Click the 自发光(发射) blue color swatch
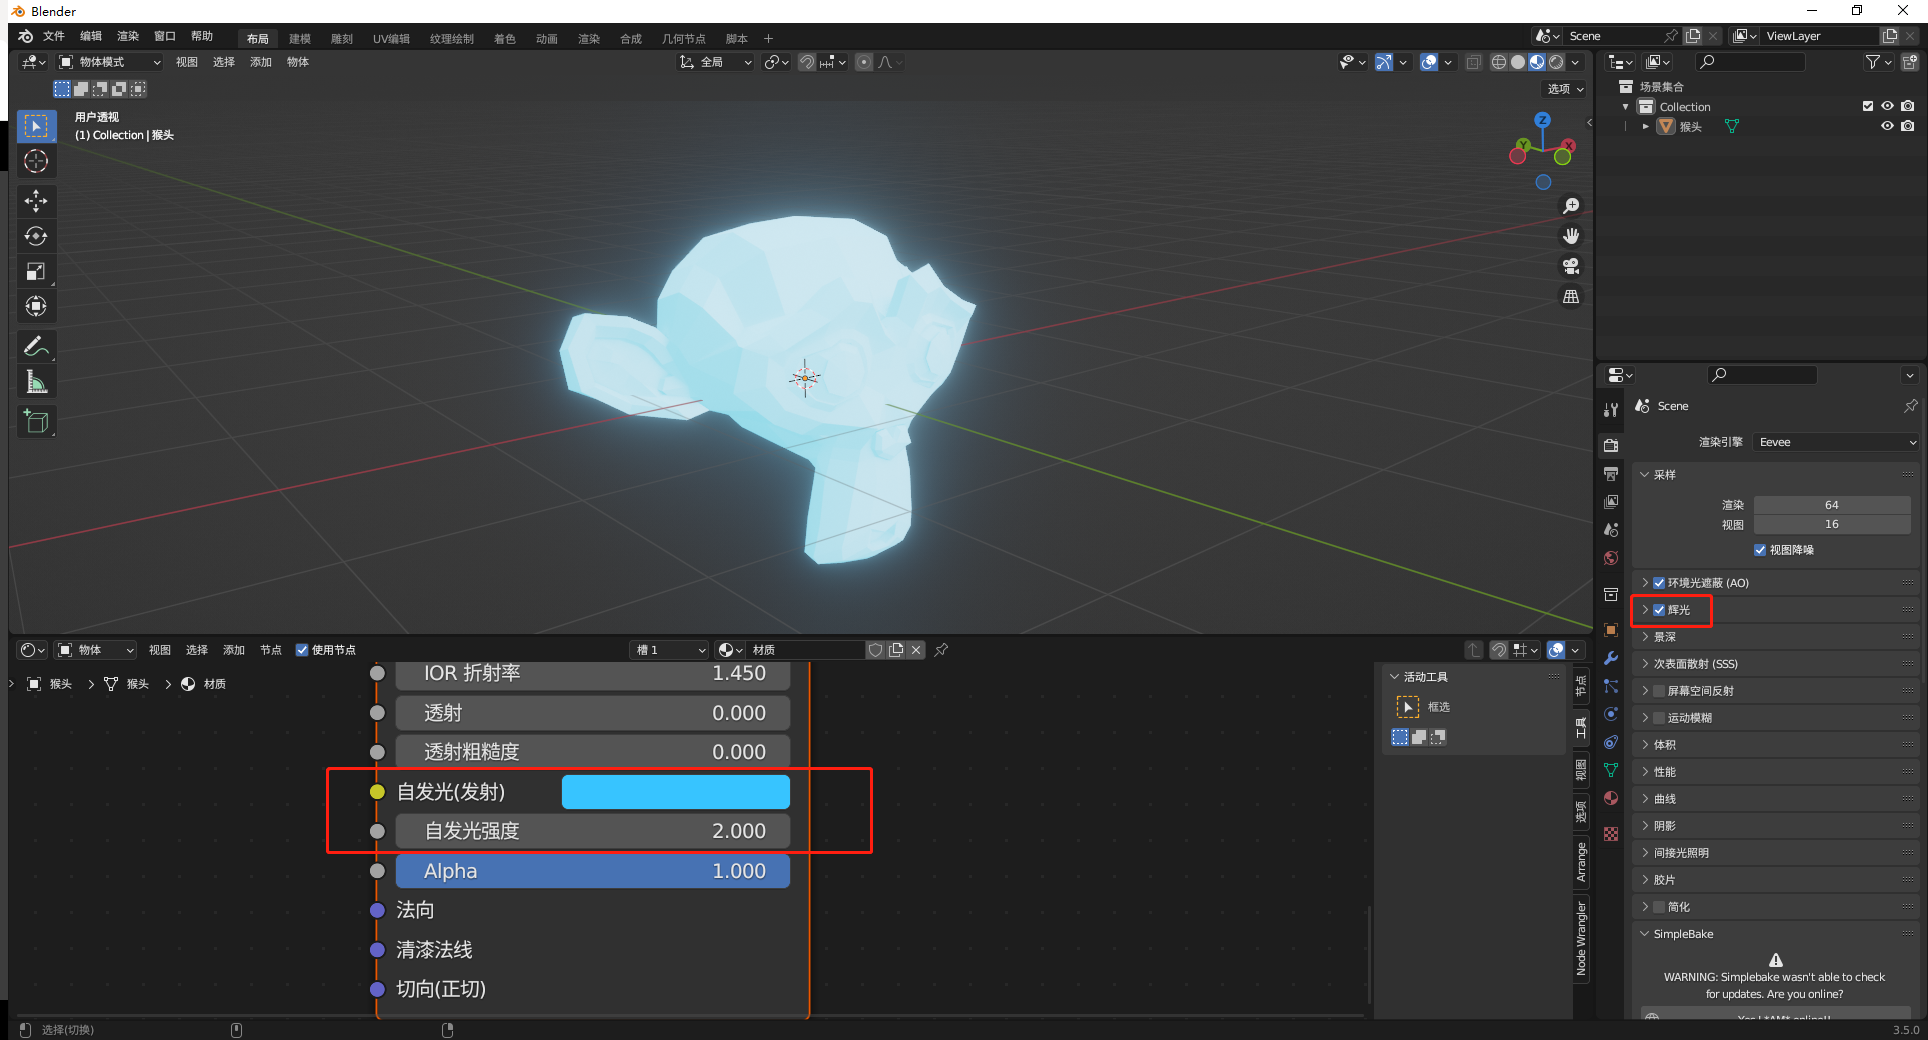The image size is (1928, 1040). tap(676, 792)
